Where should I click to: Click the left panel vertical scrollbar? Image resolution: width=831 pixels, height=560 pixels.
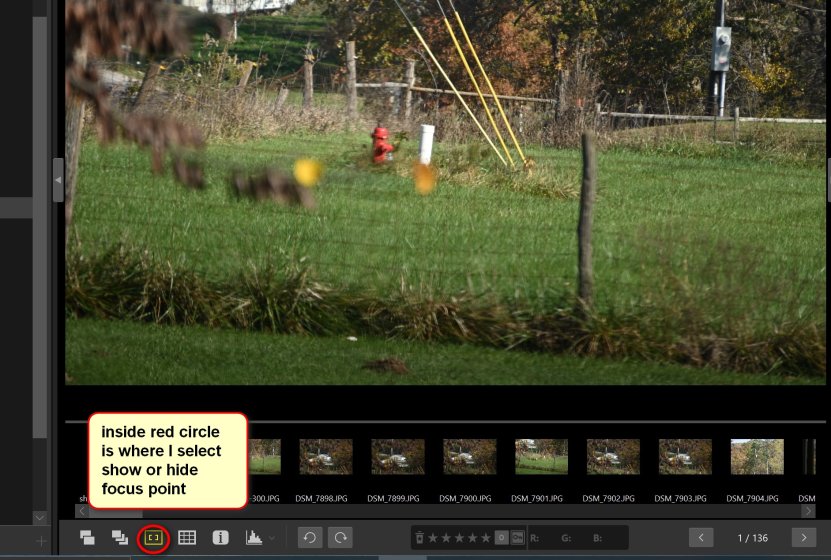pyautogui.click(x=40, y=228)
